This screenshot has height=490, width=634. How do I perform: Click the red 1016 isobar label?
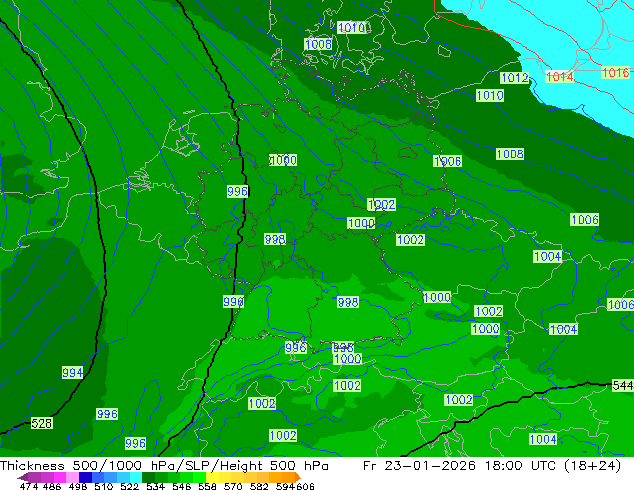[615, 72]
